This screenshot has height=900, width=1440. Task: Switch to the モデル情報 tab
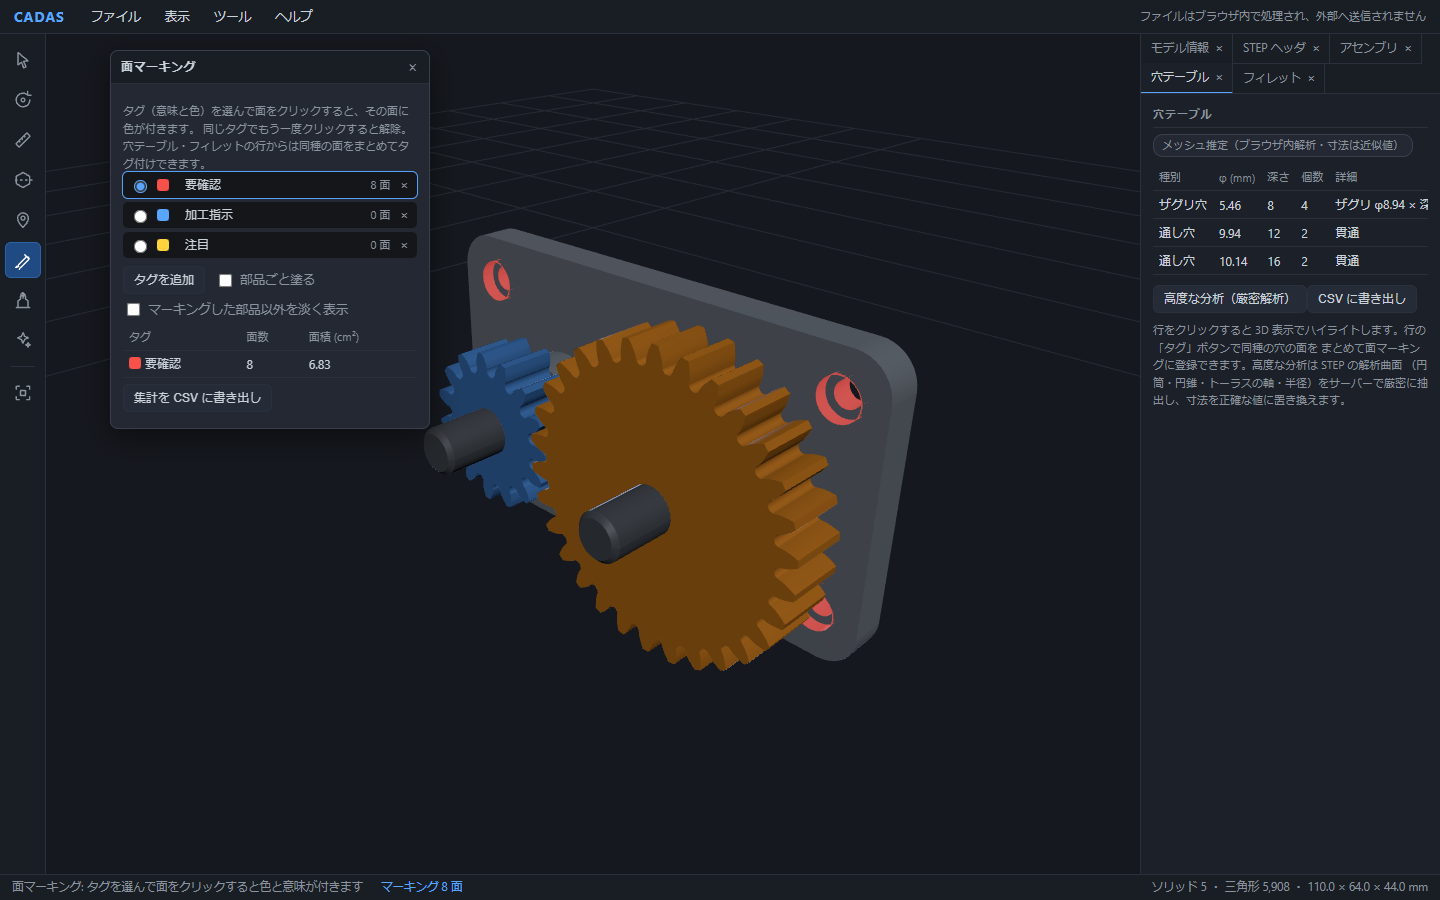pyautogui.click(x=1180, y=48)
